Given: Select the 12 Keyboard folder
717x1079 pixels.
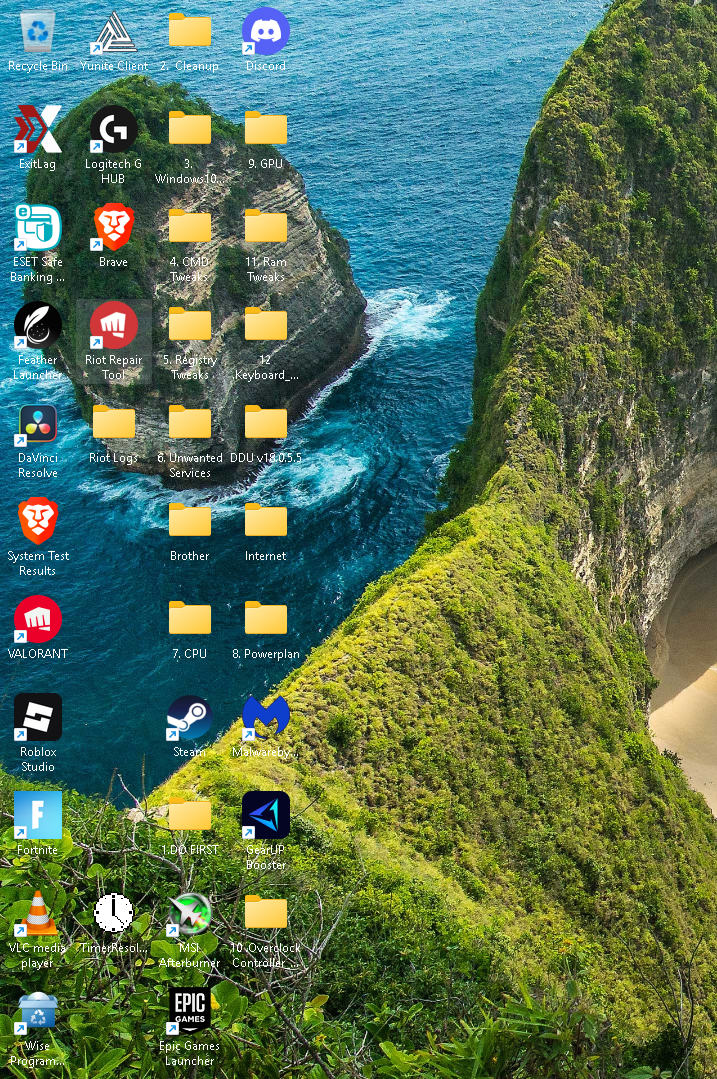Looking at the screenshot, I should click(x=266, y=325).
